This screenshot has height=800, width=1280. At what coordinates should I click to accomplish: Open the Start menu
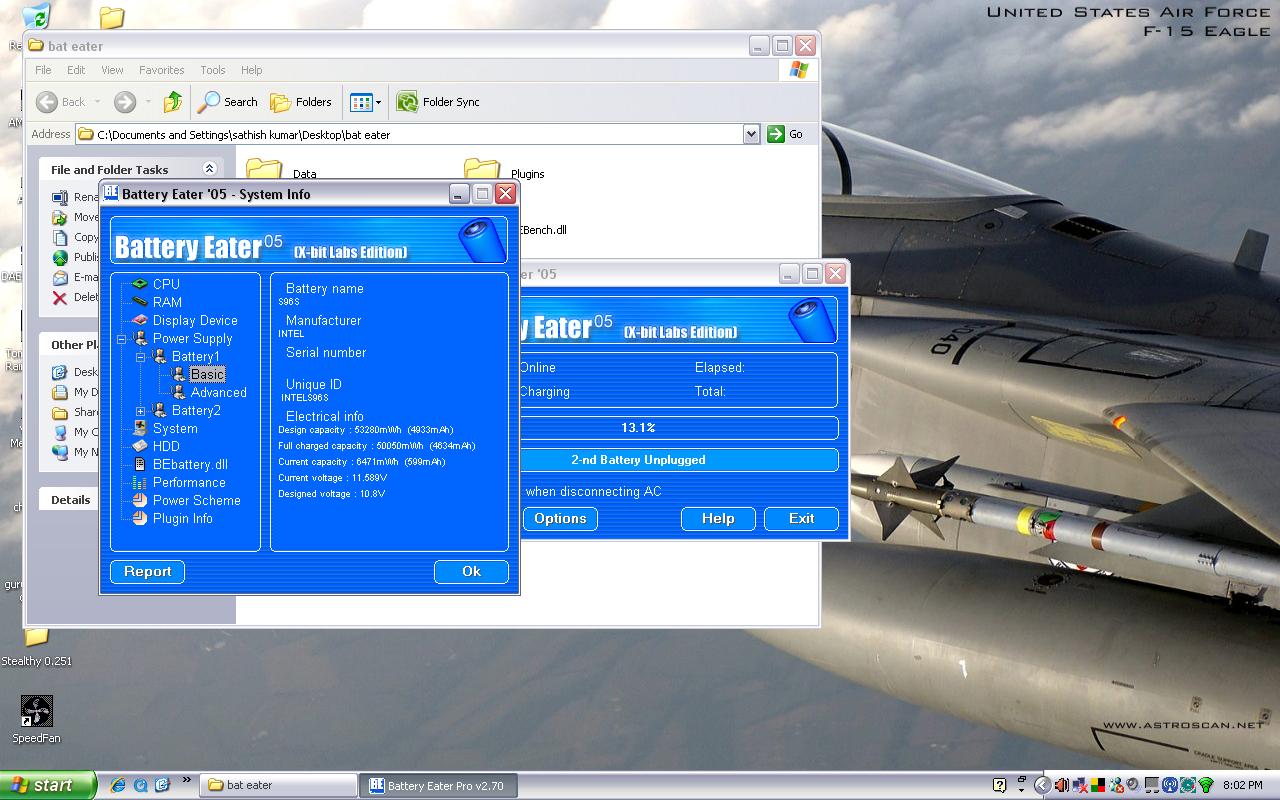click(48, 785)
